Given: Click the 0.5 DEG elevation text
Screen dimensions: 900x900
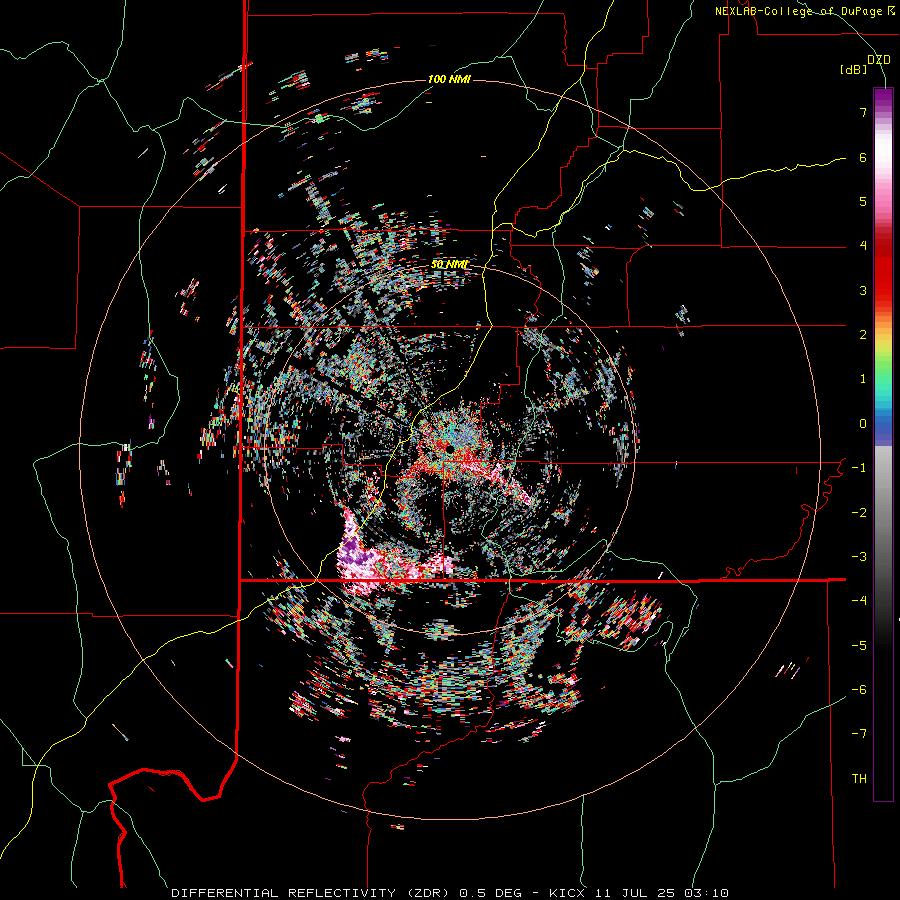Looking at the screenshot, I should coord(490,893).
